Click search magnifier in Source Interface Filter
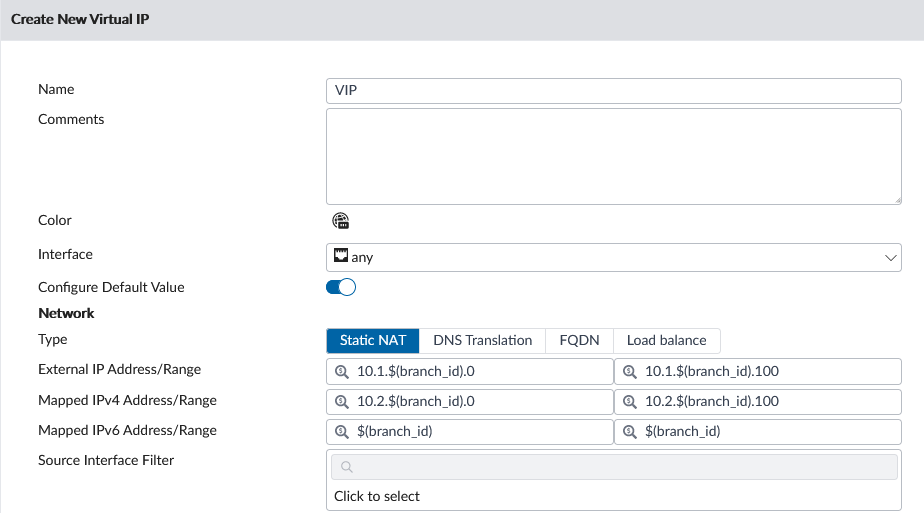924x513 pixels. tap(347, 467)
